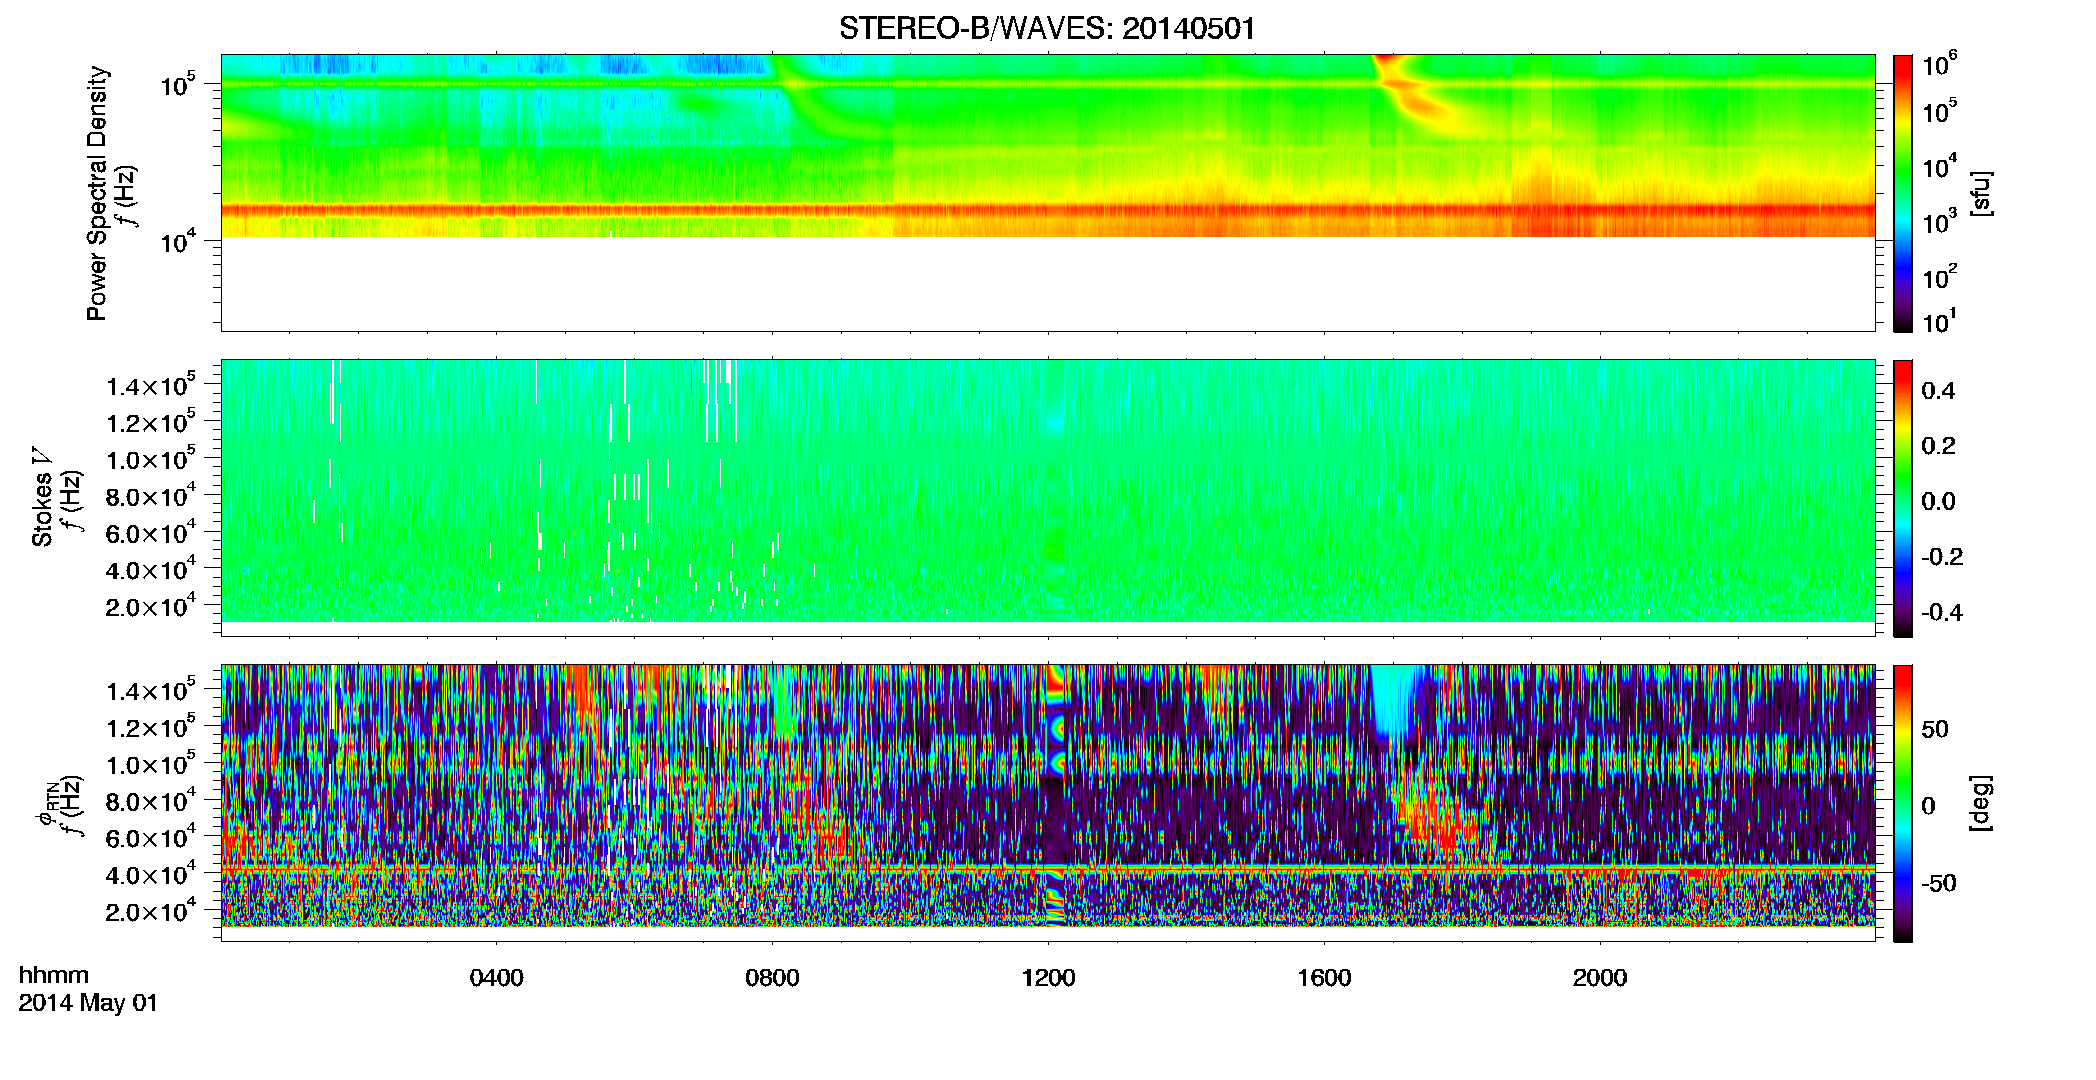2096x1080 pixels.
Task: Select the 1600 time tick label
Action: 1324,978
